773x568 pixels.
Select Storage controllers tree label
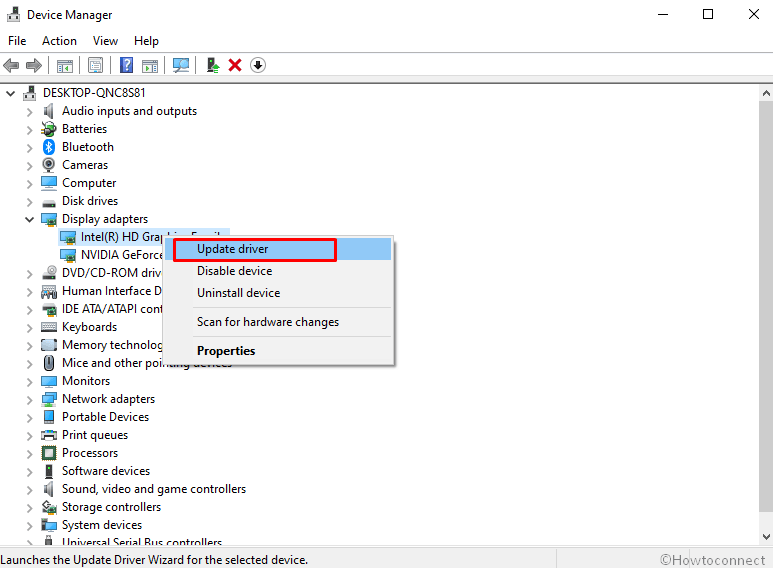click(x=111, y=507)
